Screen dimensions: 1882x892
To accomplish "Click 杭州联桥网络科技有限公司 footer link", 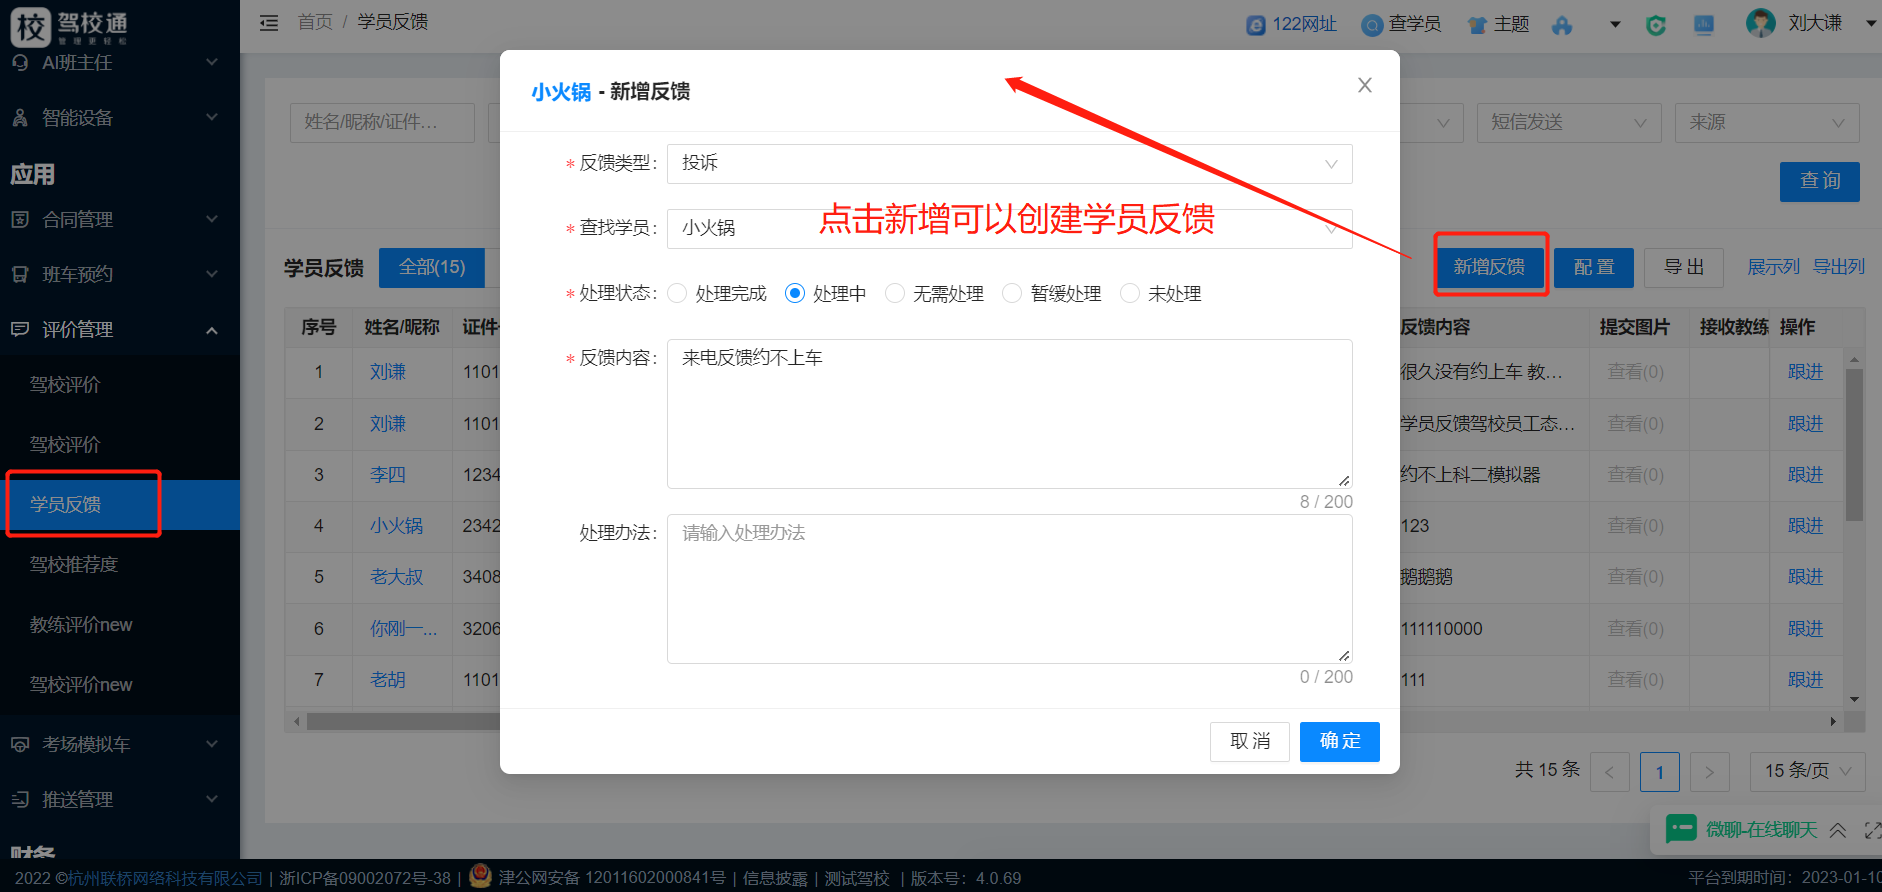I will (x=165, y=879).
